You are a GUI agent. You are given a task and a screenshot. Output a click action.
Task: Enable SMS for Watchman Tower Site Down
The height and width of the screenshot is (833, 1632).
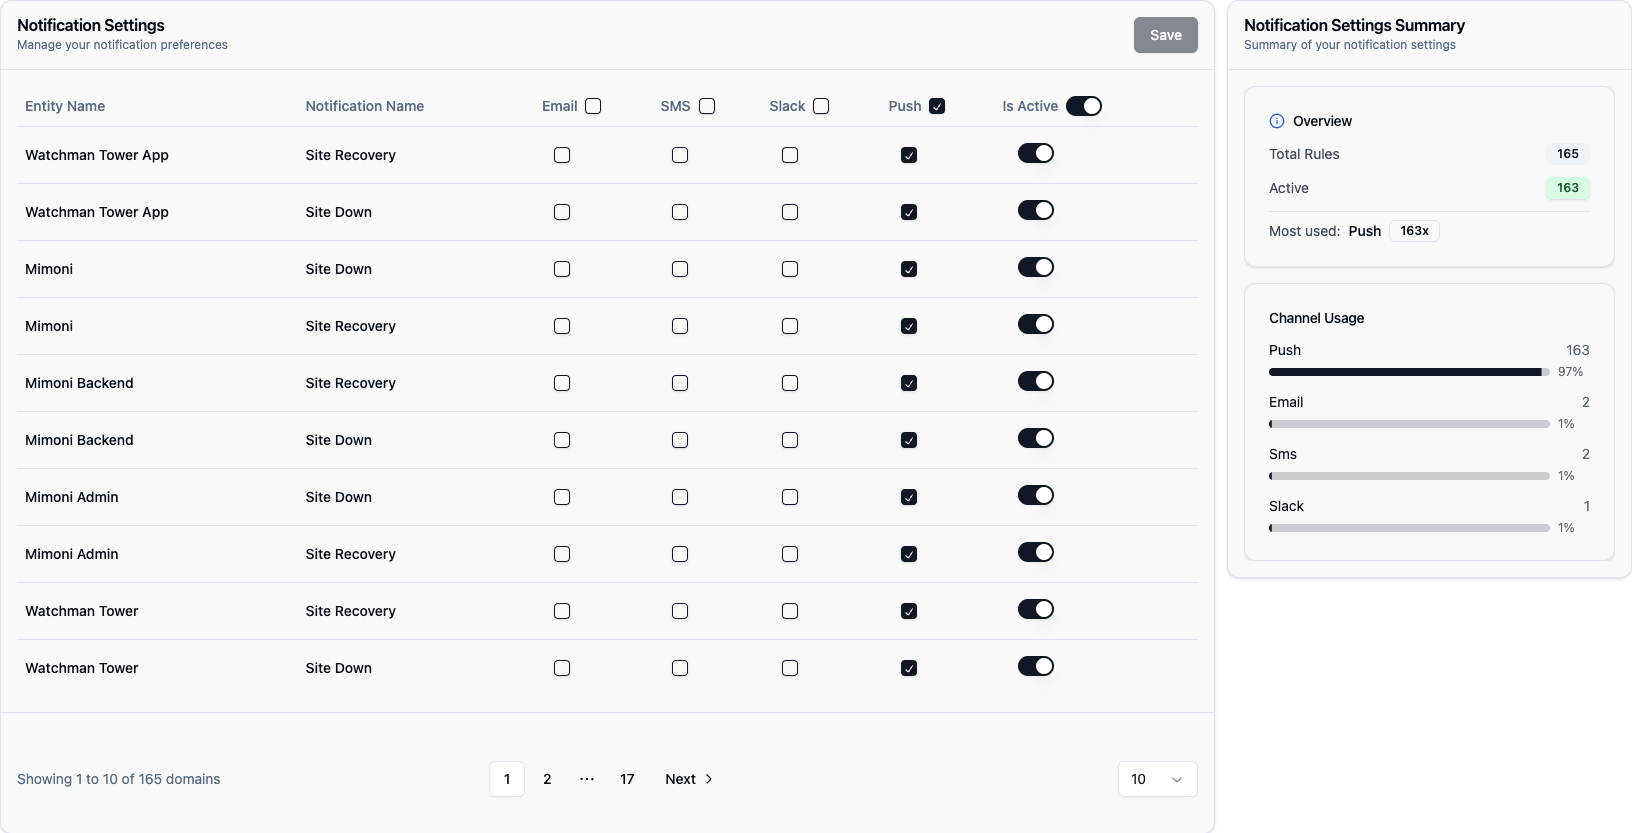click(680, 668)
